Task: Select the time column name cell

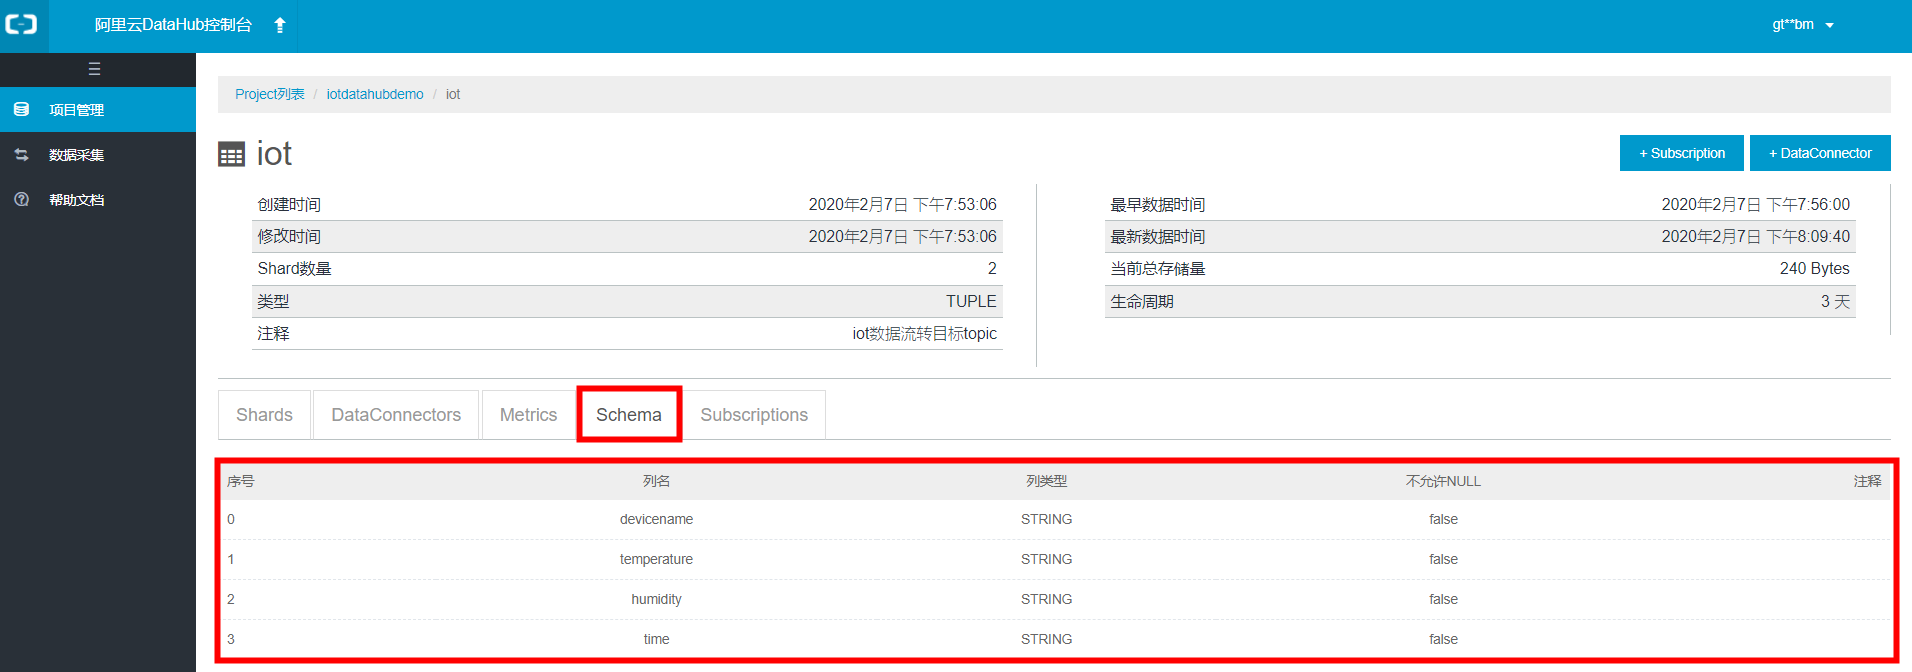Action: 656,639
